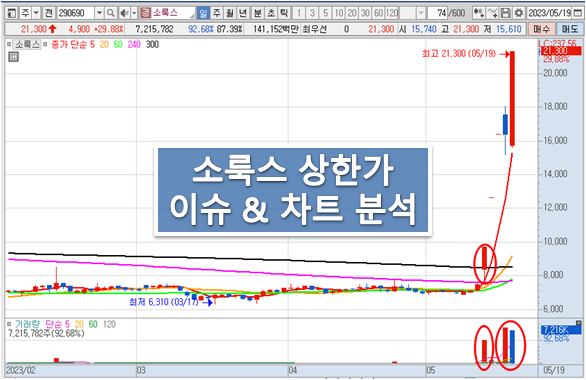This screenshot has height=380, width=586.
Task: Click the 7,216K volume axis tag
Action: click(x=560, y=330)
